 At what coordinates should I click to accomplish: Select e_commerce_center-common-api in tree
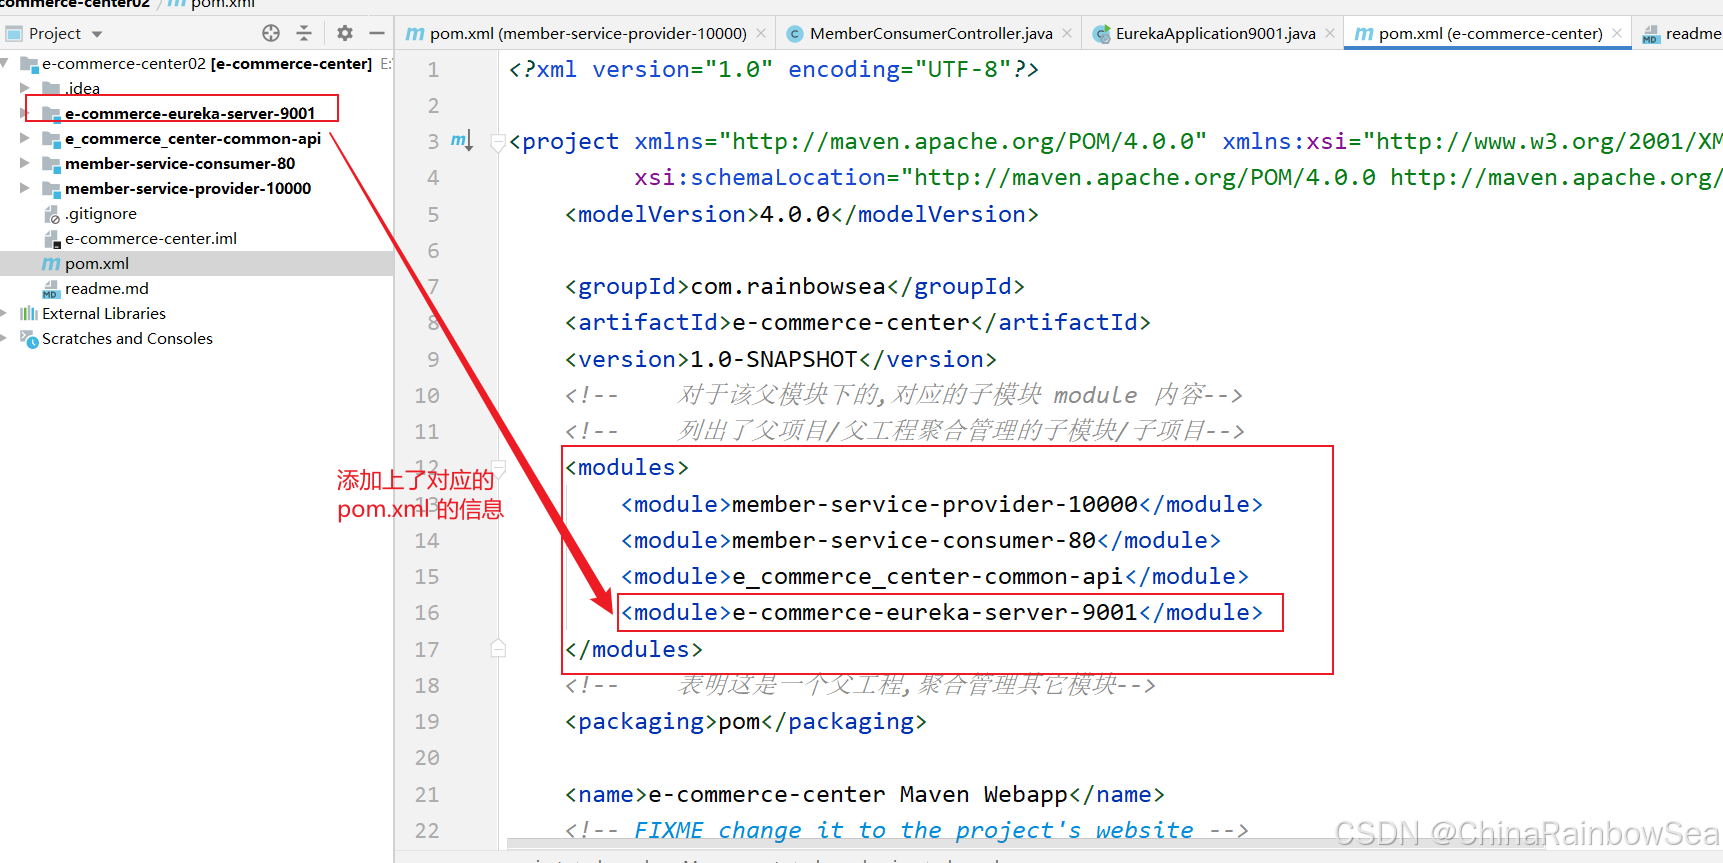tap(193, 138)
